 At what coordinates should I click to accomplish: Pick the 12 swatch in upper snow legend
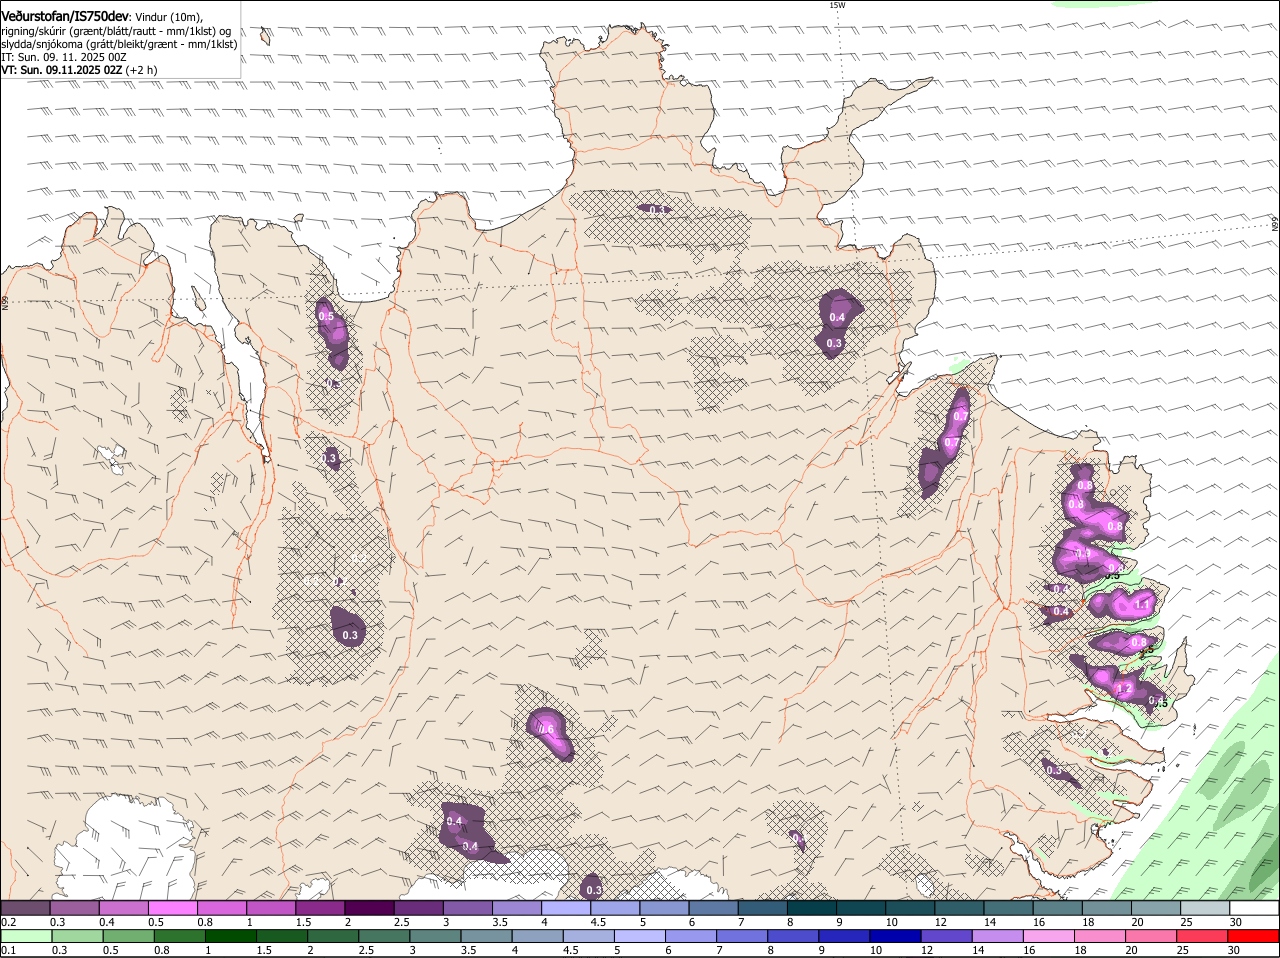[958, 908]
